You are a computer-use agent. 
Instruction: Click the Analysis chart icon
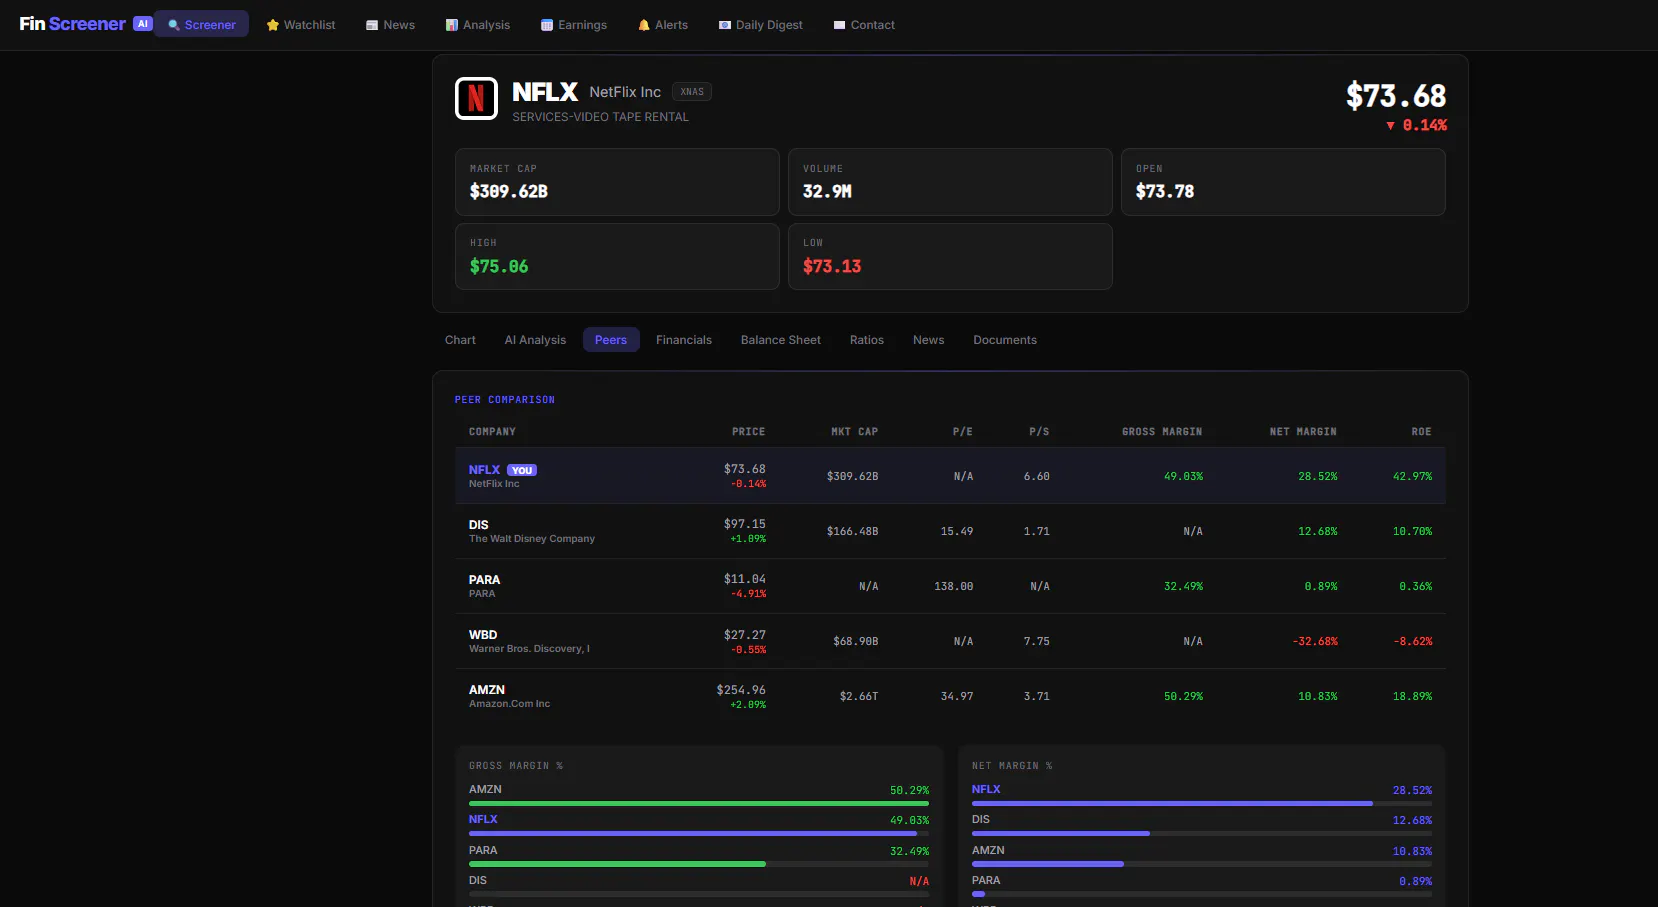coord(451,25)
